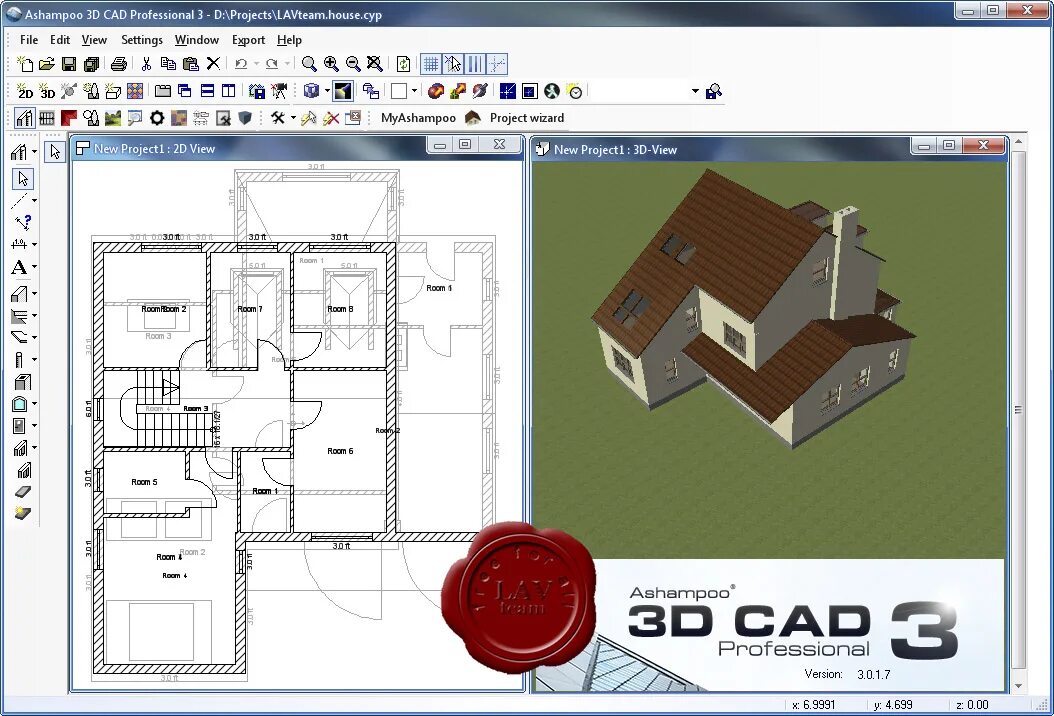Image resolution: width=1054 pixels, height=716 pixels.
Task: Toggle the raytrace light beam view button
Action: [343, 91]
